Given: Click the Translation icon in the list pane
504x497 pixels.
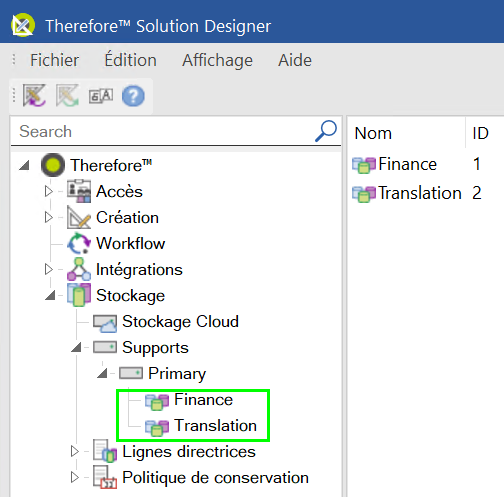Looking at the screenshot, I should [364, 194].
